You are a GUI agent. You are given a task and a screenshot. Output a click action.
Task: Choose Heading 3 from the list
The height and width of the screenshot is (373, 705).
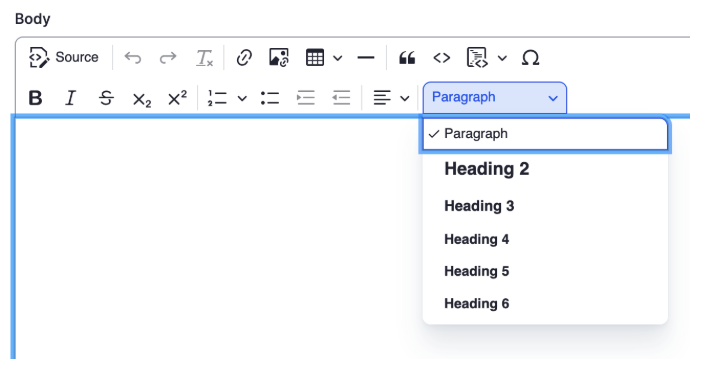[545, 206]
